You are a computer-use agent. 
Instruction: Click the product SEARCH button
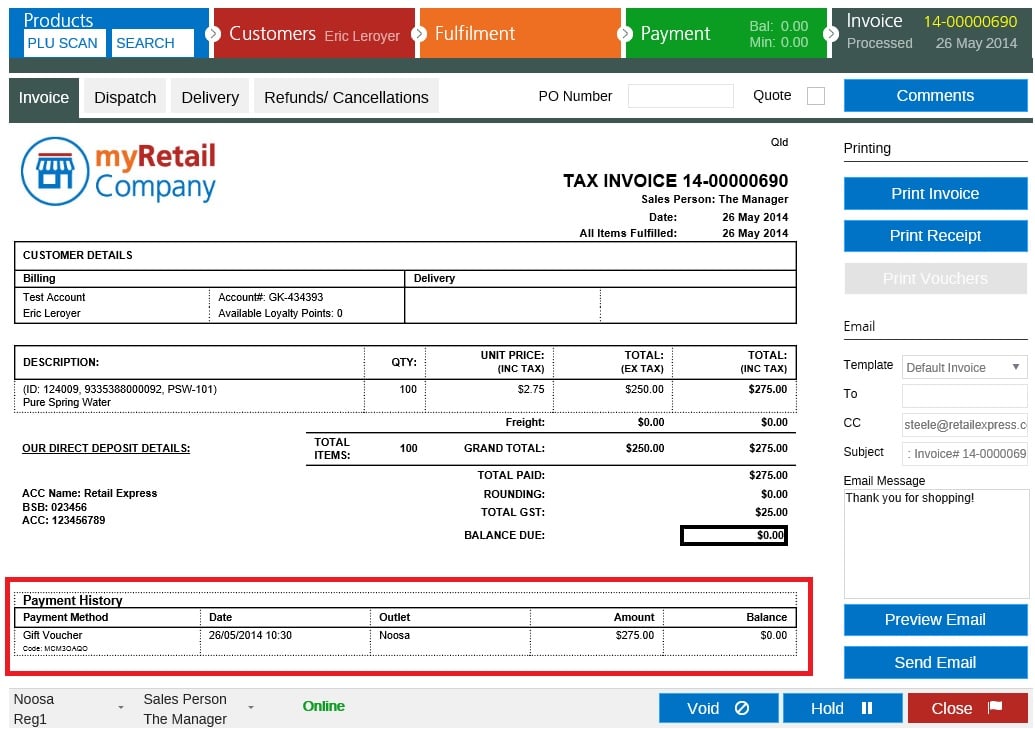(152, 43)
